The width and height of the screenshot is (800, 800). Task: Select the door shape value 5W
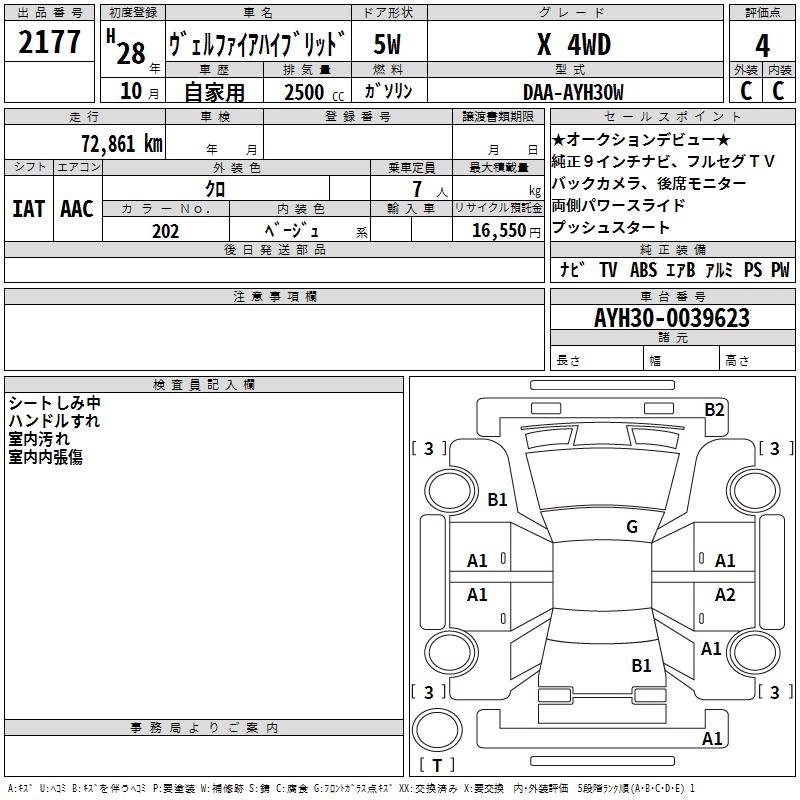point(387,44)
